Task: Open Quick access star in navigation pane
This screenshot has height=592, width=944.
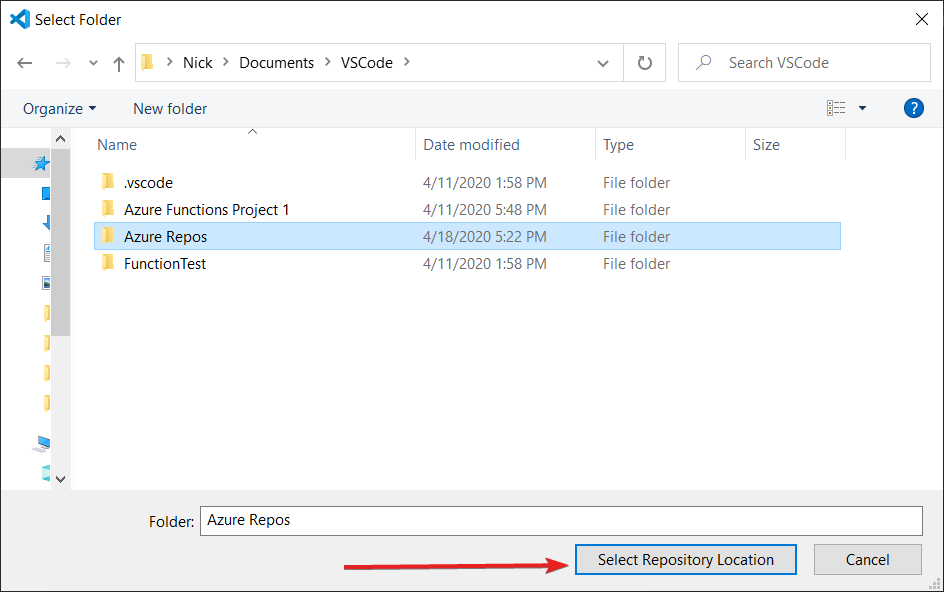Action: [41, 163]
